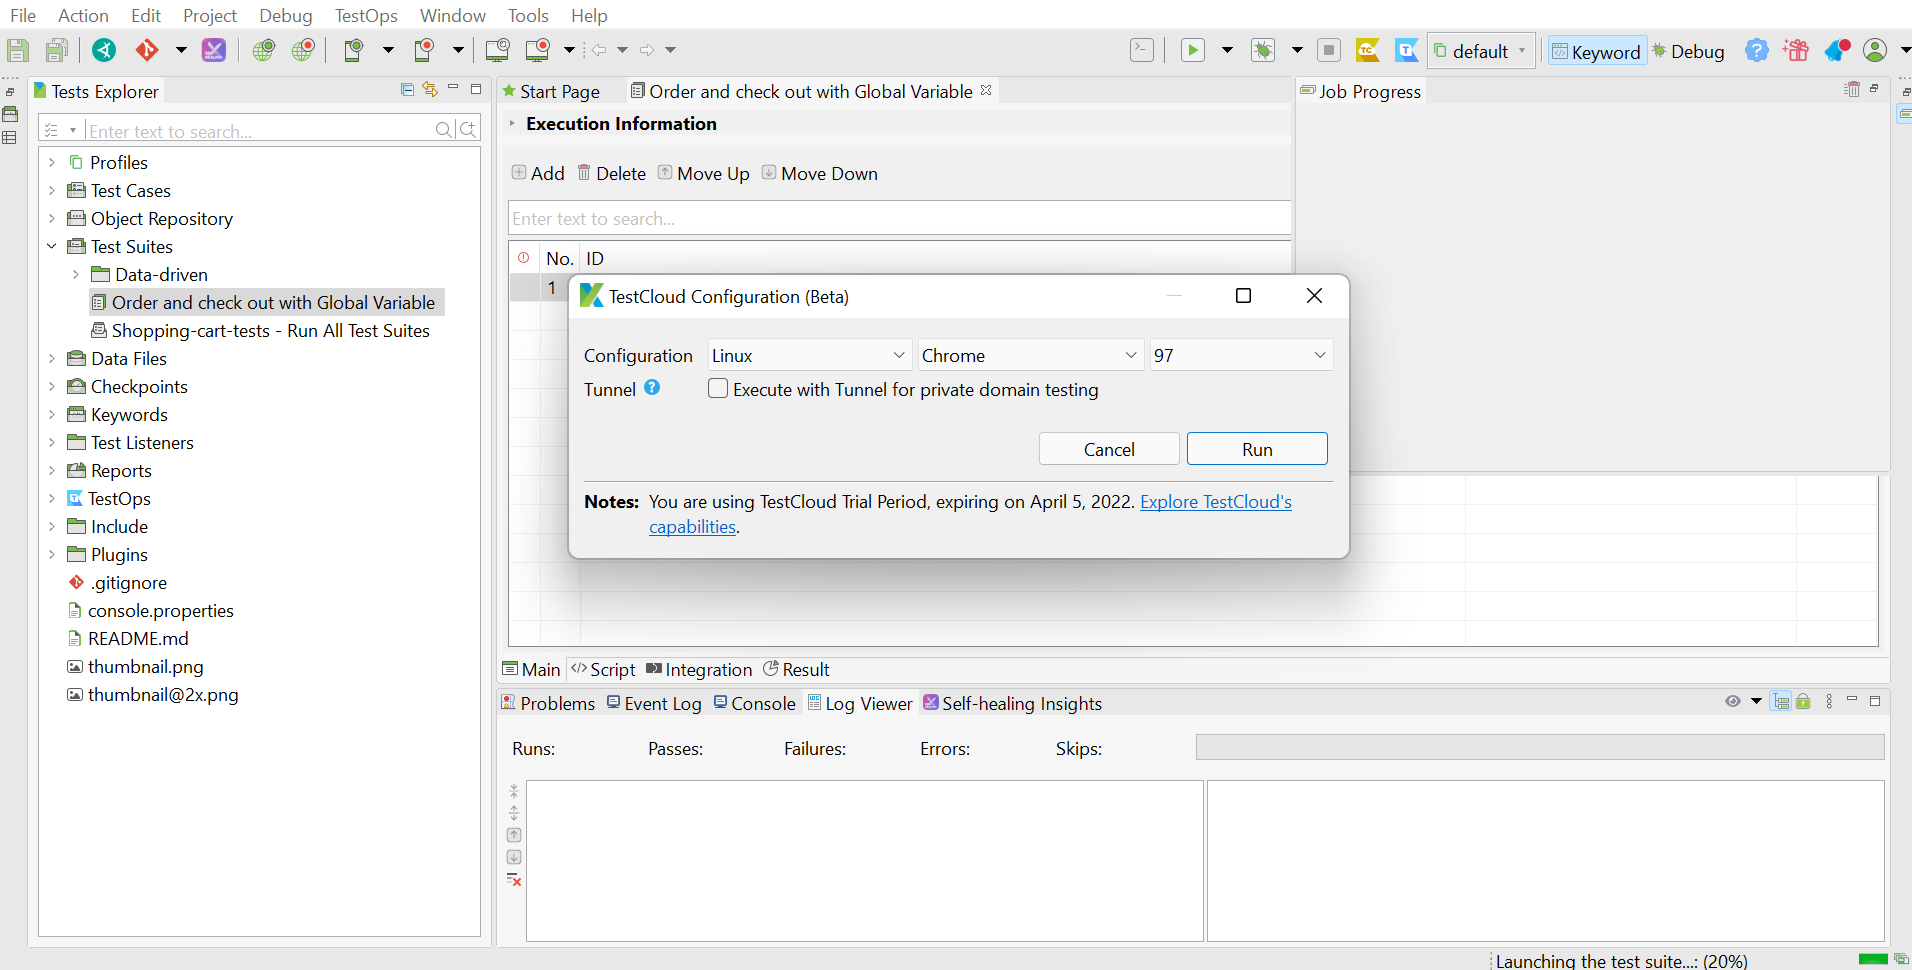Click the Spy Windows monitor icon
Screen dimensions: 1912x970
coord(497,50)
